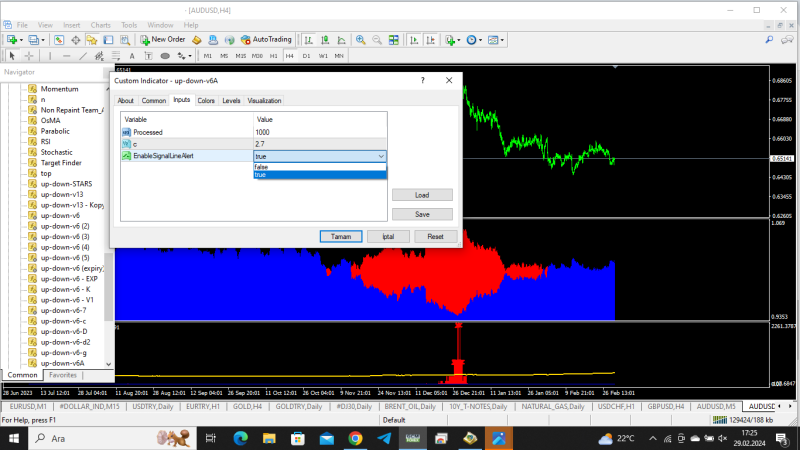Click the AutoTrading toolbar button
This screenshot has height=450, width=800.
pyautogui.click(x=266, y=39)
